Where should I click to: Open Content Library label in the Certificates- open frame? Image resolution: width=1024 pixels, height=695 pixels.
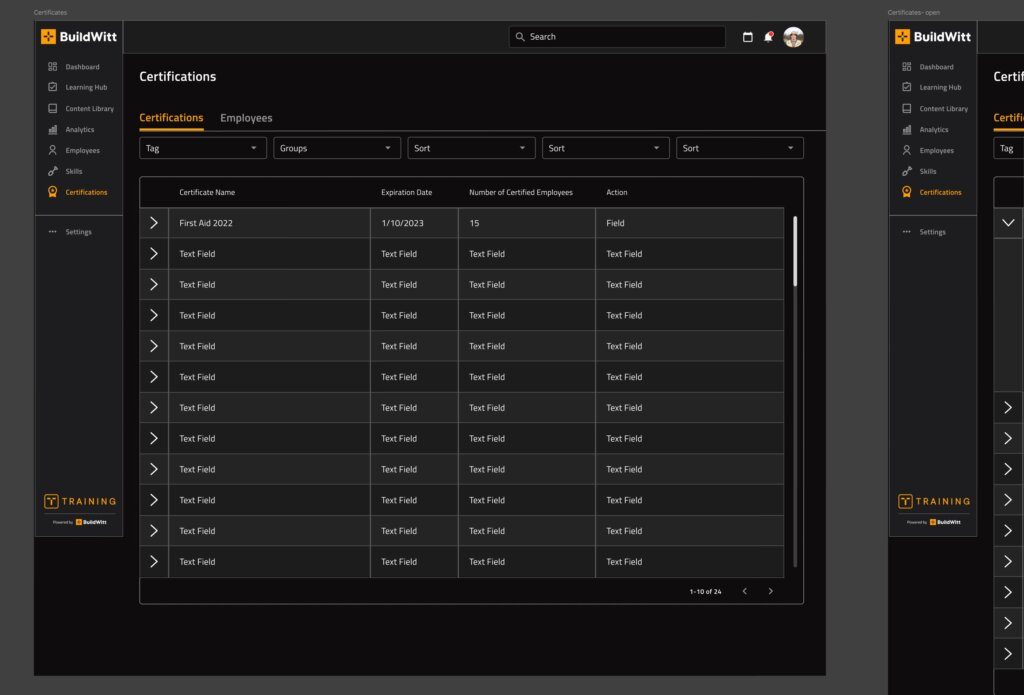pyautogui.click(x=944, y=108)
